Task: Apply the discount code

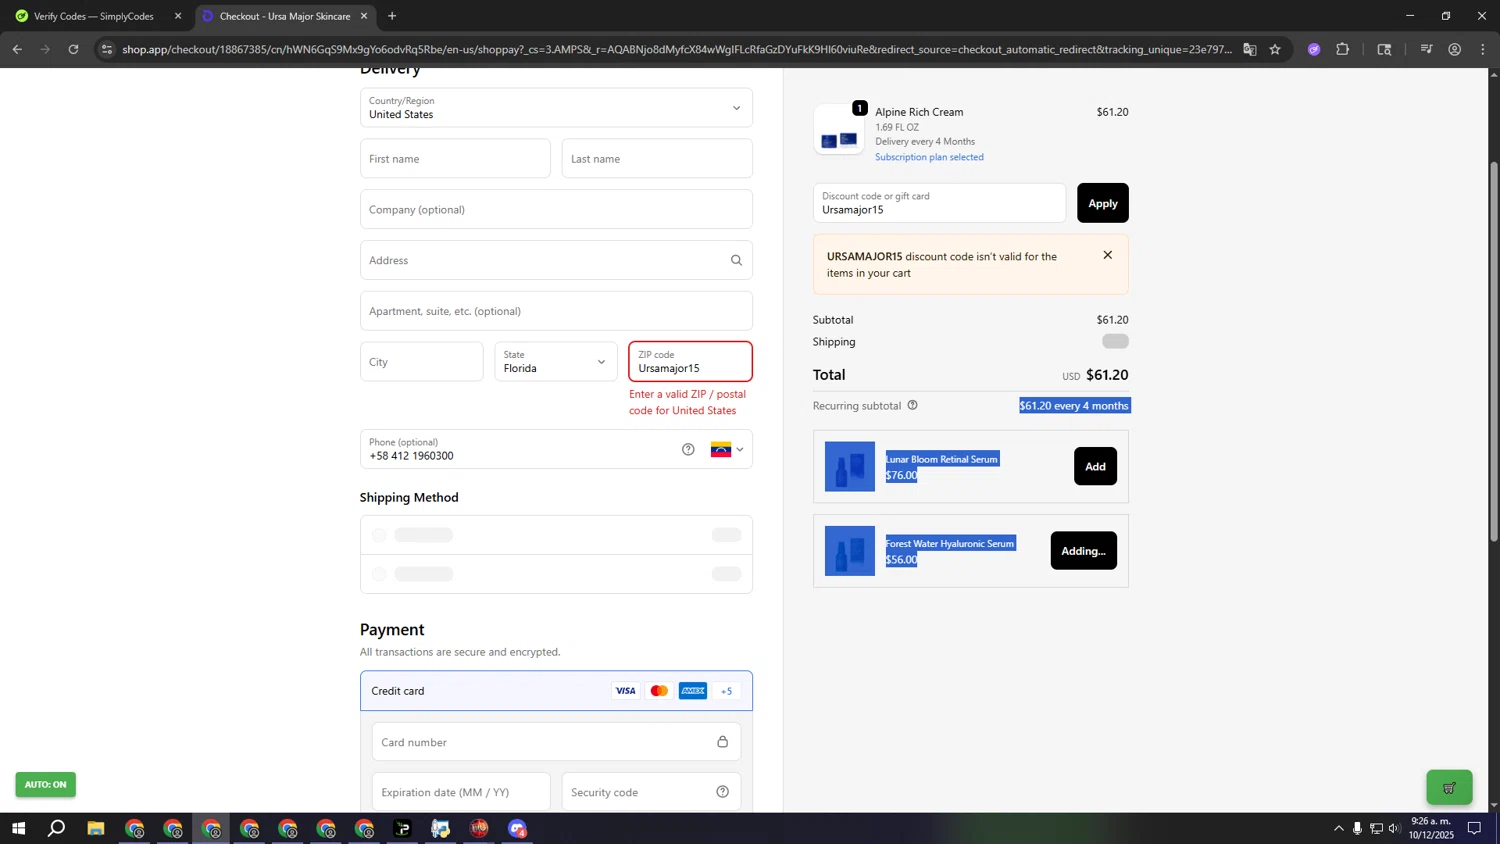Action: click(1102, 203)
